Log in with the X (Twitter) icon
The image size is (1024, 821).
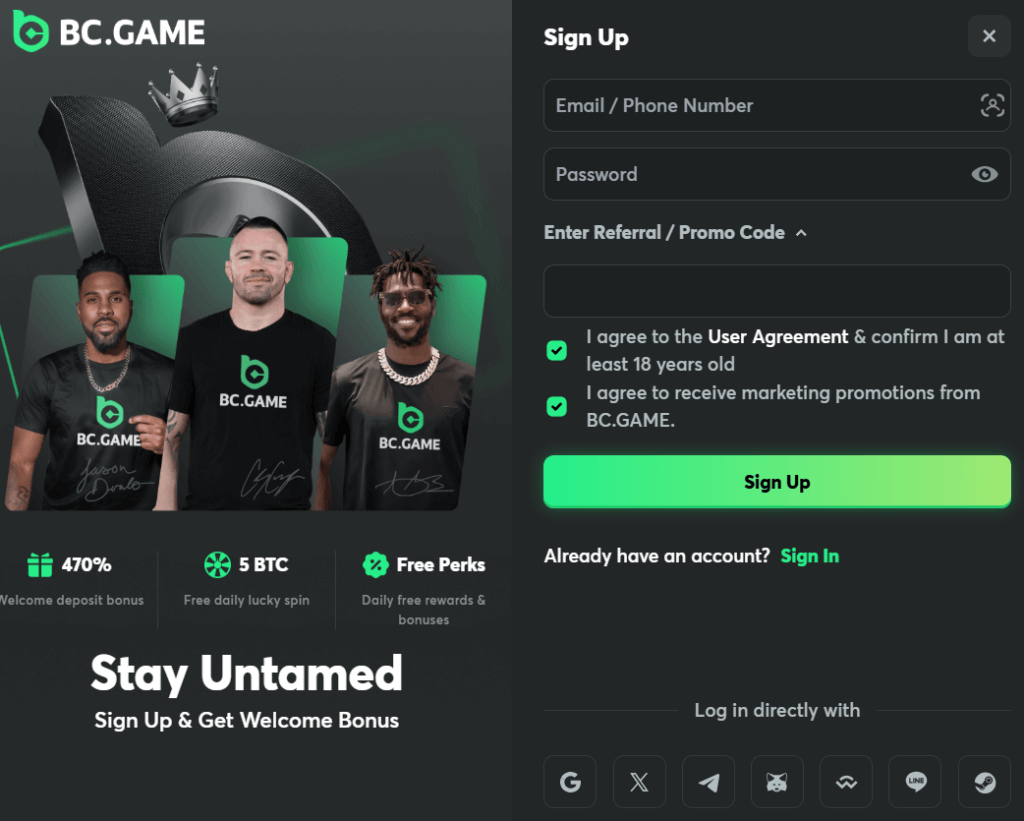click(x=639, y=782)
